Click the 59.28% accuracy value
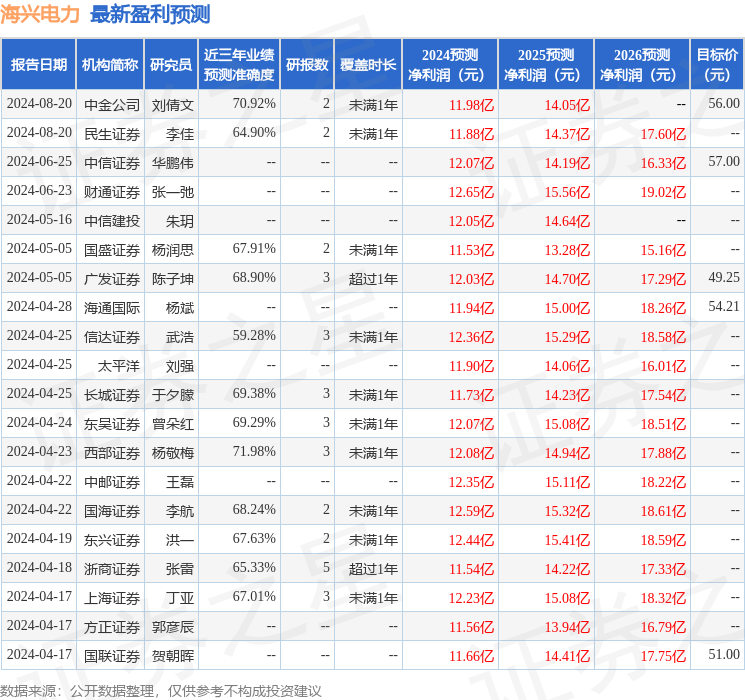This screenshot has height=700, width=745. pyautogui.click(x=254, y=335)
